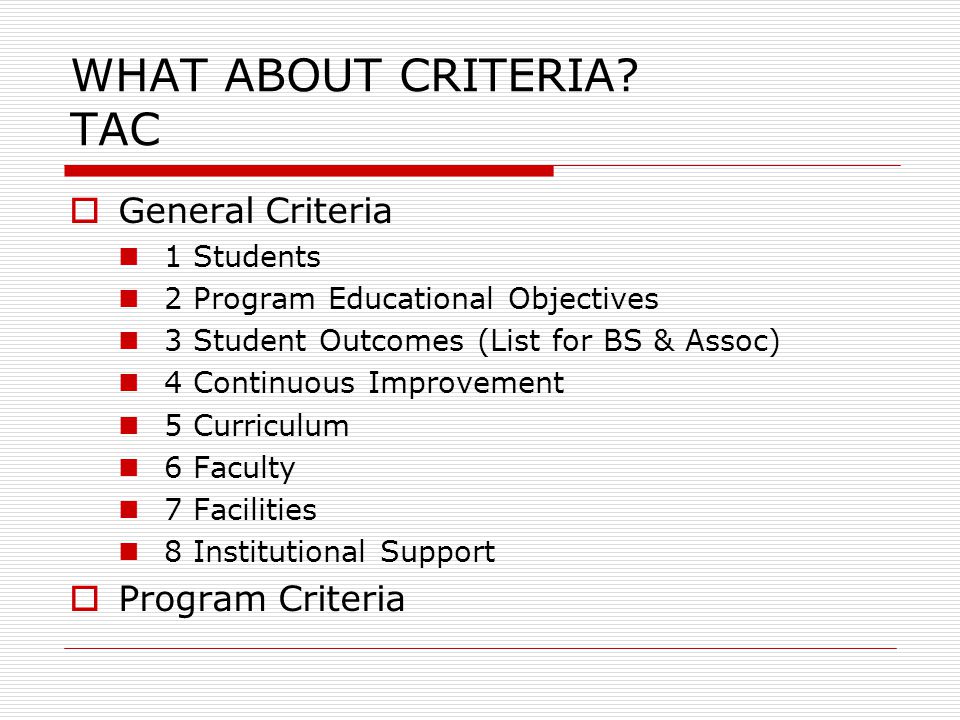Click the red bullet beside 7 Facilities
960x720 pixels.
pos(129,509)
